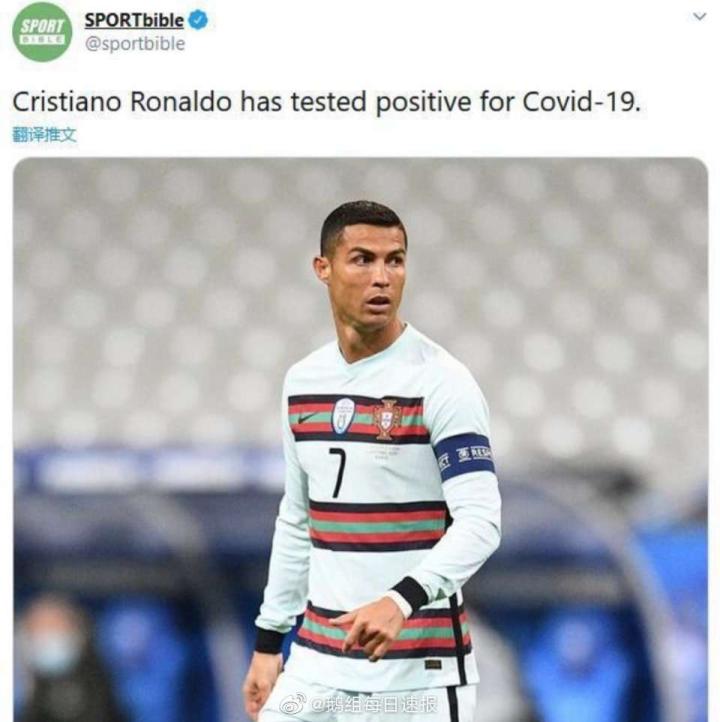This screenshot has width=720, height=722.
Task: Click the oval competition badge on the shirt
Action: click(343, 416)
